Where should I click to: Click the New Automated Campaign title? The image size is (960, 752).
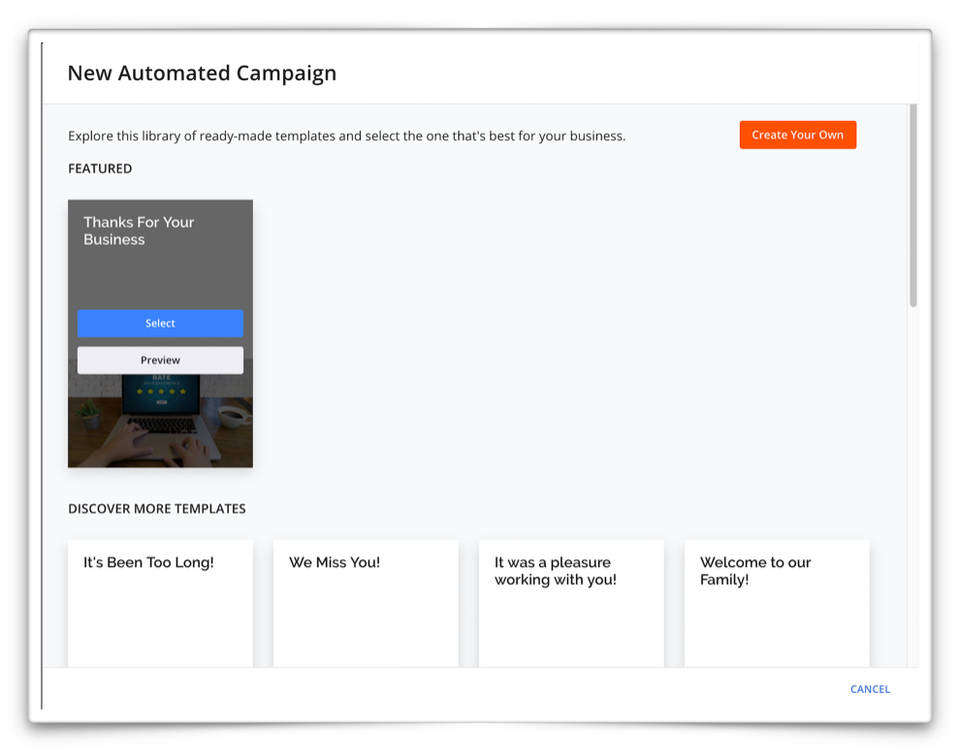click(x=201, y=73)
